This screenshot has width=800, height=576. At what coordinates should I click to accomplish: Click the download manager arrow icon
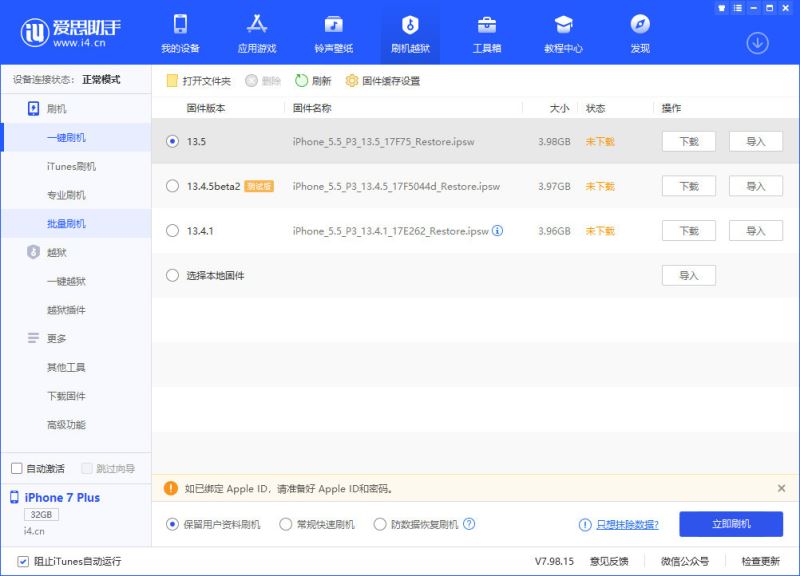pyautogui.click(x=758, y=43)
